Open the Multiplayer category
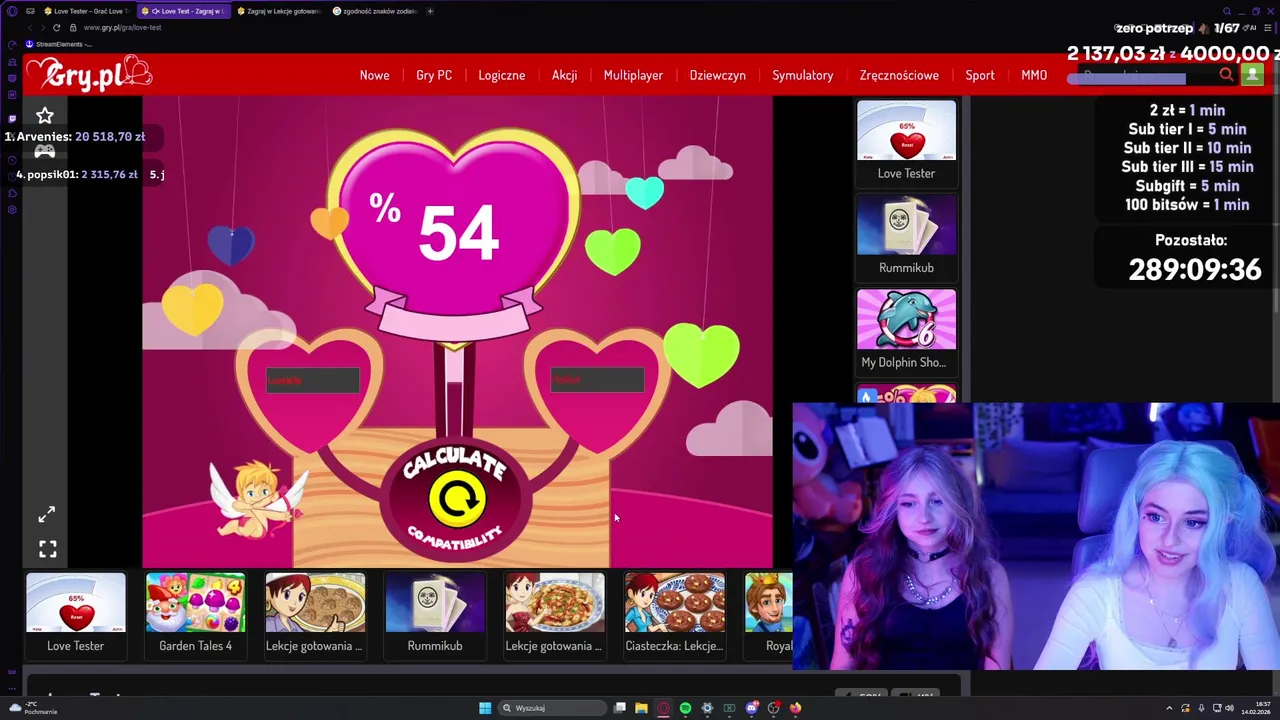 click(x=633, y=75)
